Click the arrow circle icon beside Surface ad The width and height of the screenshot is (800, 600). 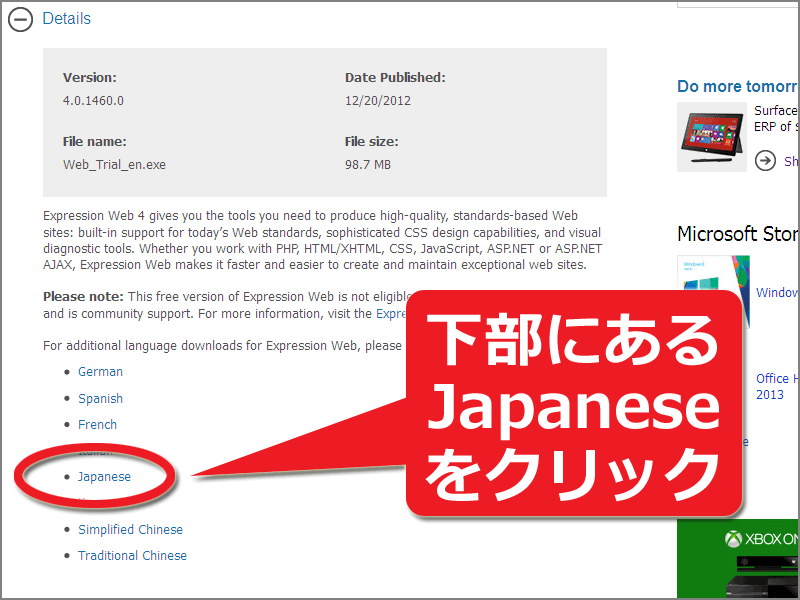765,161
